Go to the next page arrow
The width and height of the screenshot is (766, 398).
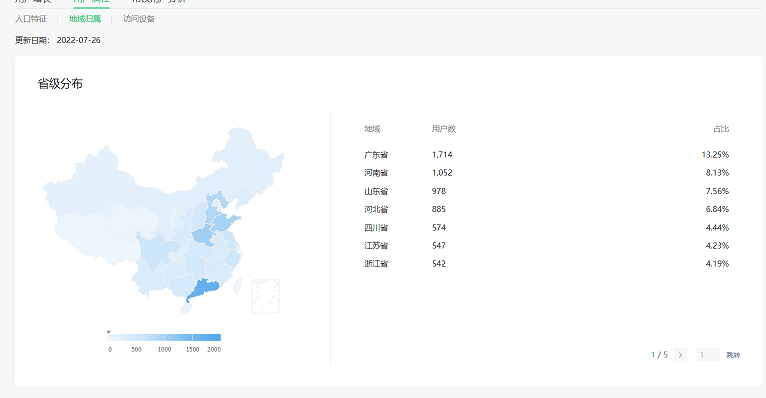tap(680, 355)
